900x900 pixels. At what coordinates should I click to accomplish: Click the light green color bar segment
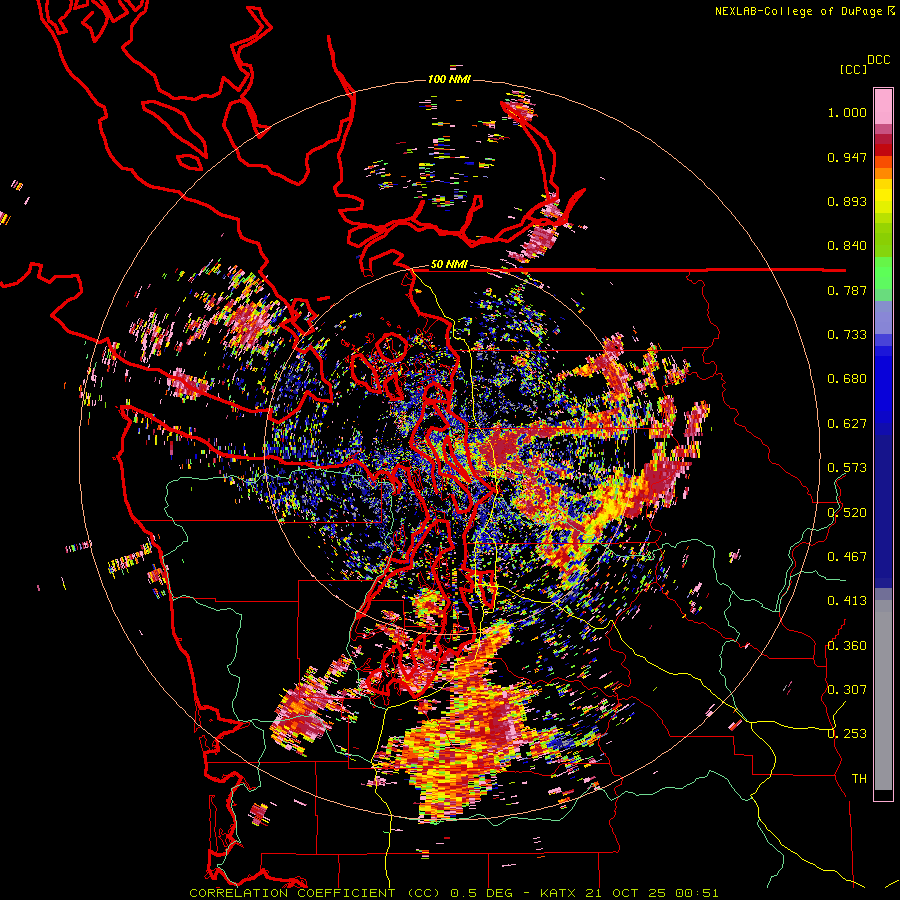(x=883, y=273)
